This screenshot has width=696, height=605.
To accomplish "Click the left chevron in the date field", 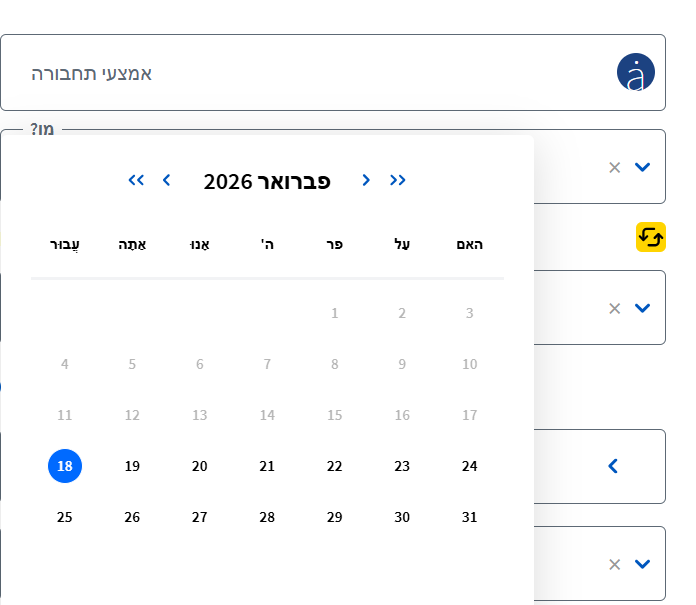I will [613, 466].
